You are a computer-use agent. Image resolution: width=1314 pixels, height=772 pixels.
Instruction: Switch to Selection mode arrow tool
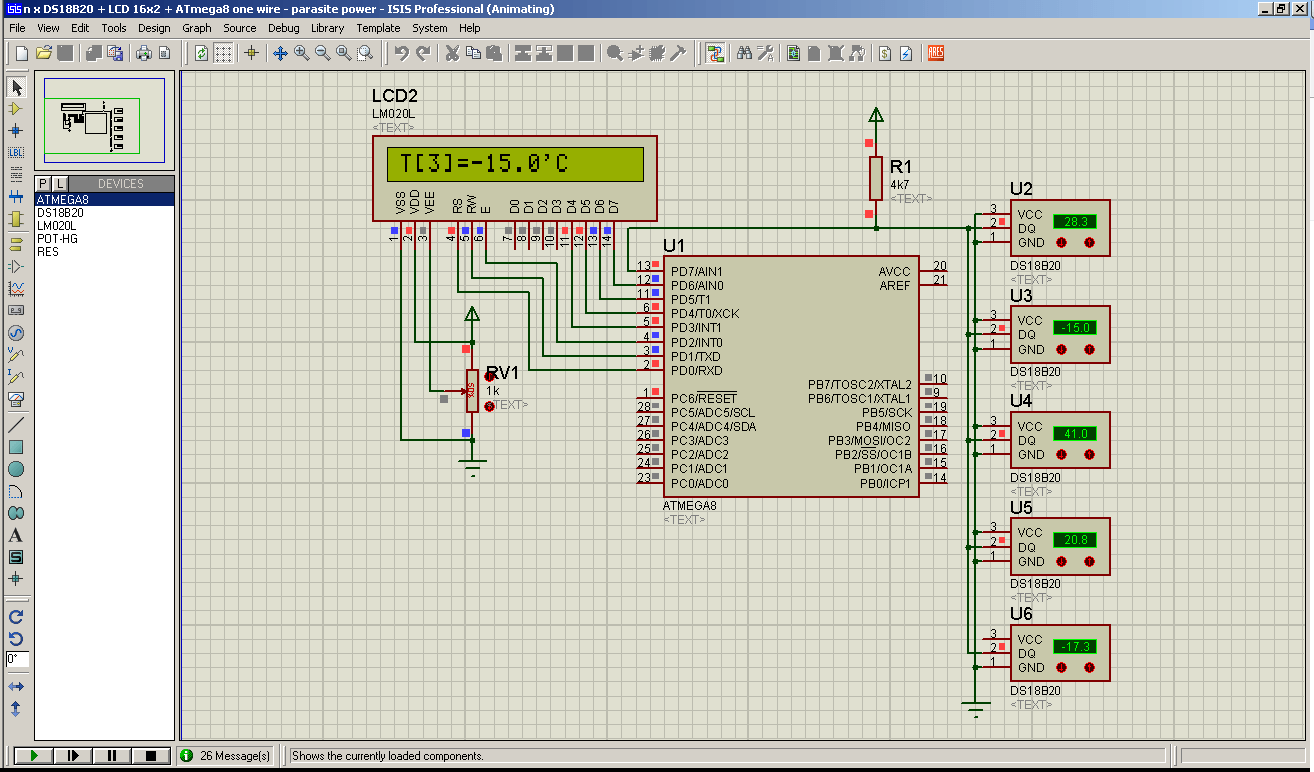tap(15, 87)
